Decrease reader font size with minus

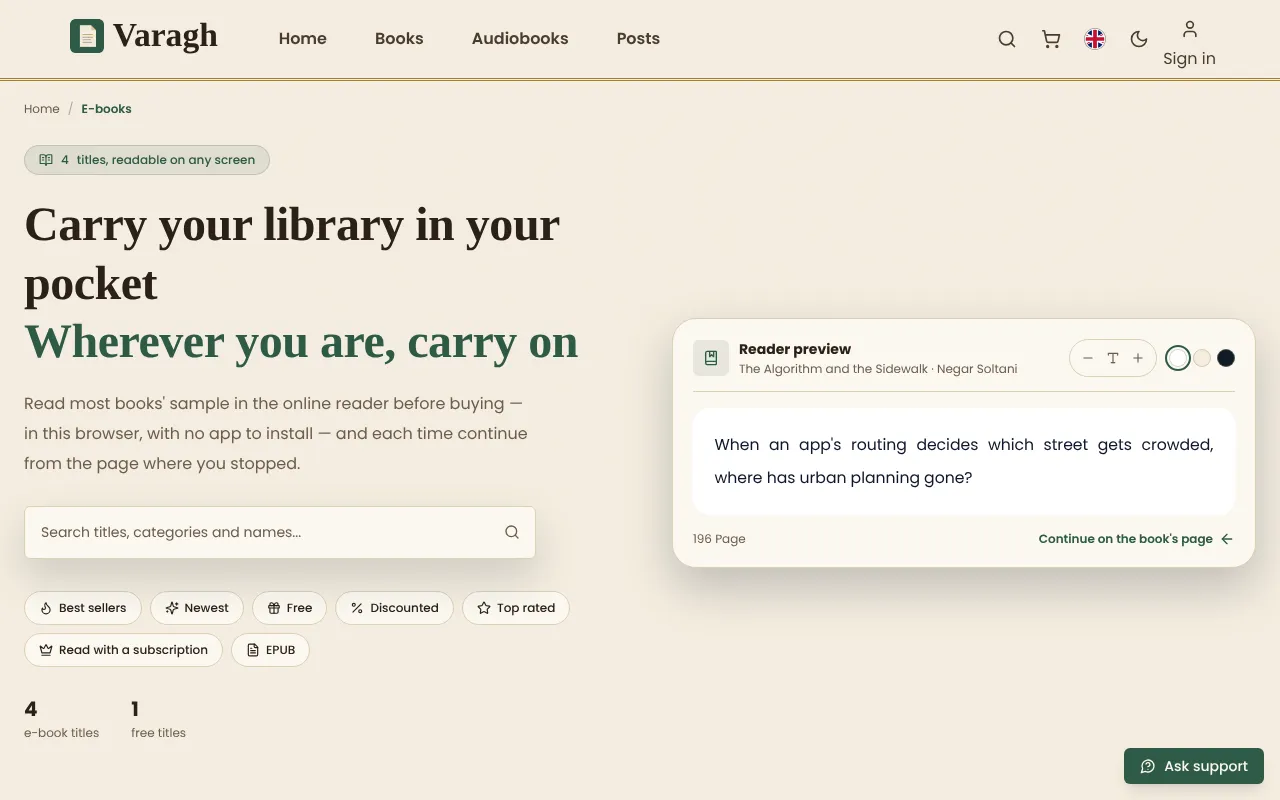coord(1088,358)
